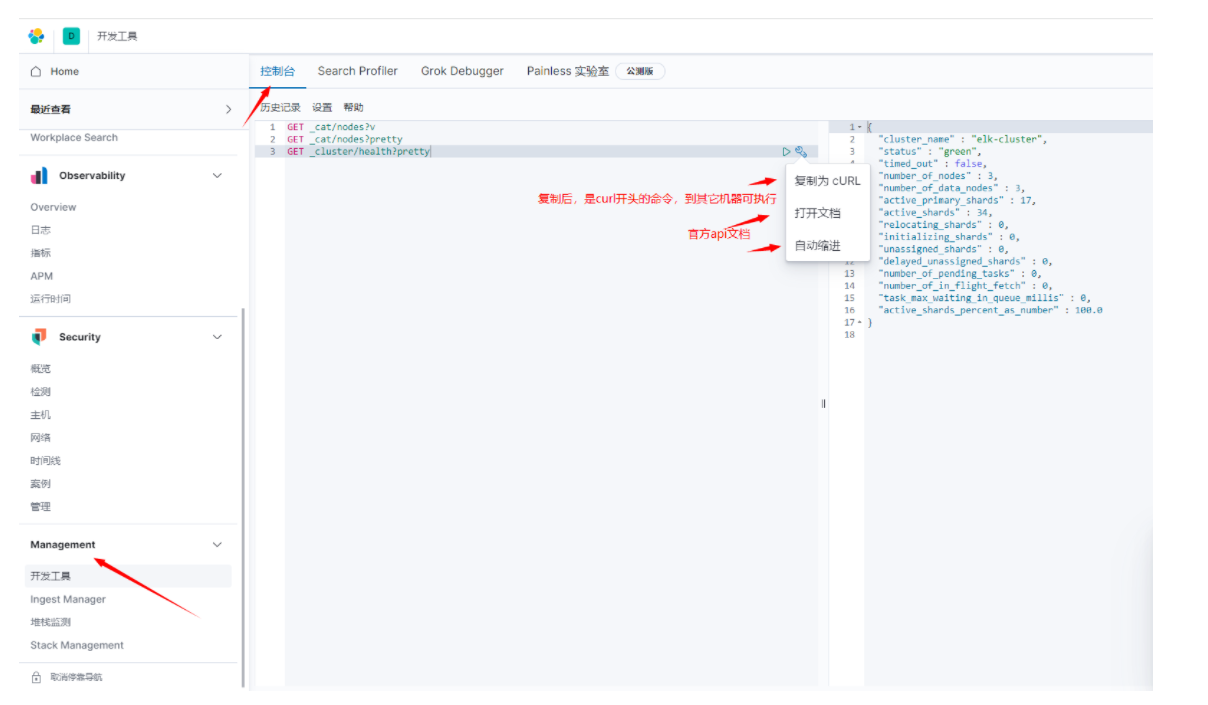Click "status" : "green" response line
The width and height of the screenshot is (1208, 705).
tap(930, 151)
